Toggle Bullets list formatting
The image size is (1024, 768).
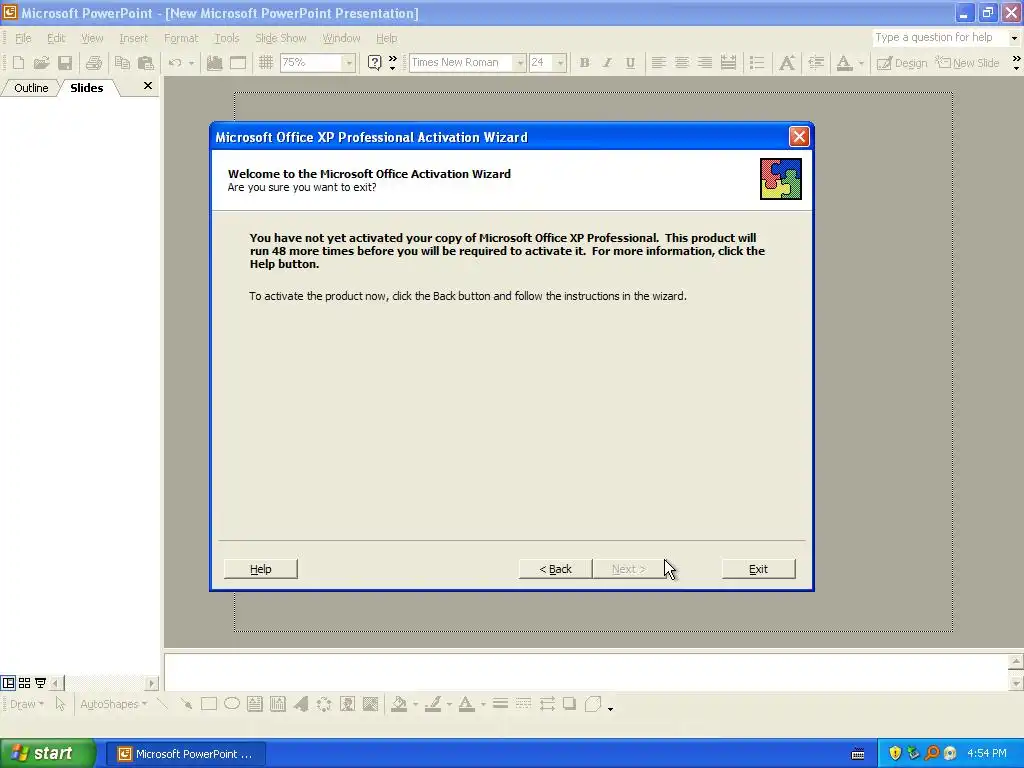pyautogui.click(x=757, y=63)
